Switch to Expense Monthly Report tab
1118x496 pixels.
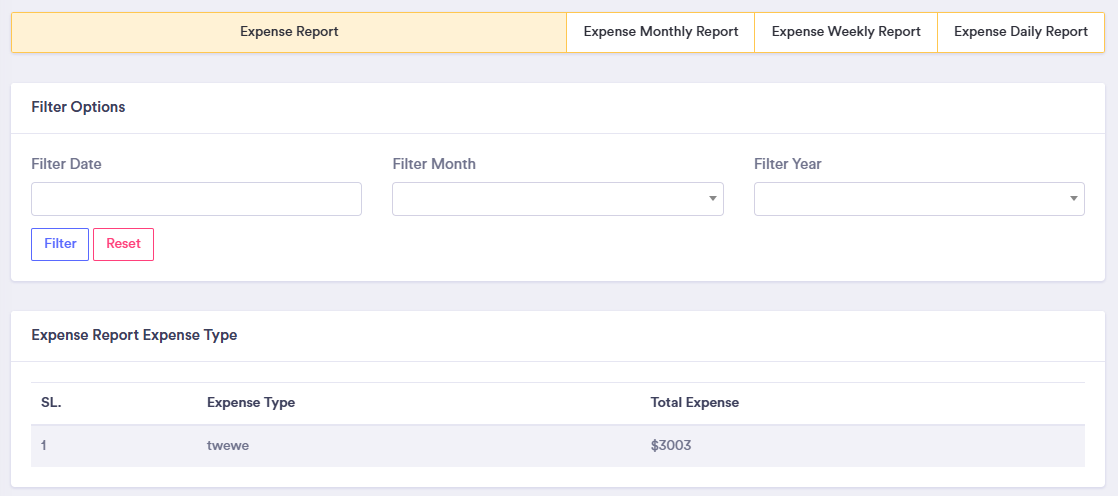[660, 32]
